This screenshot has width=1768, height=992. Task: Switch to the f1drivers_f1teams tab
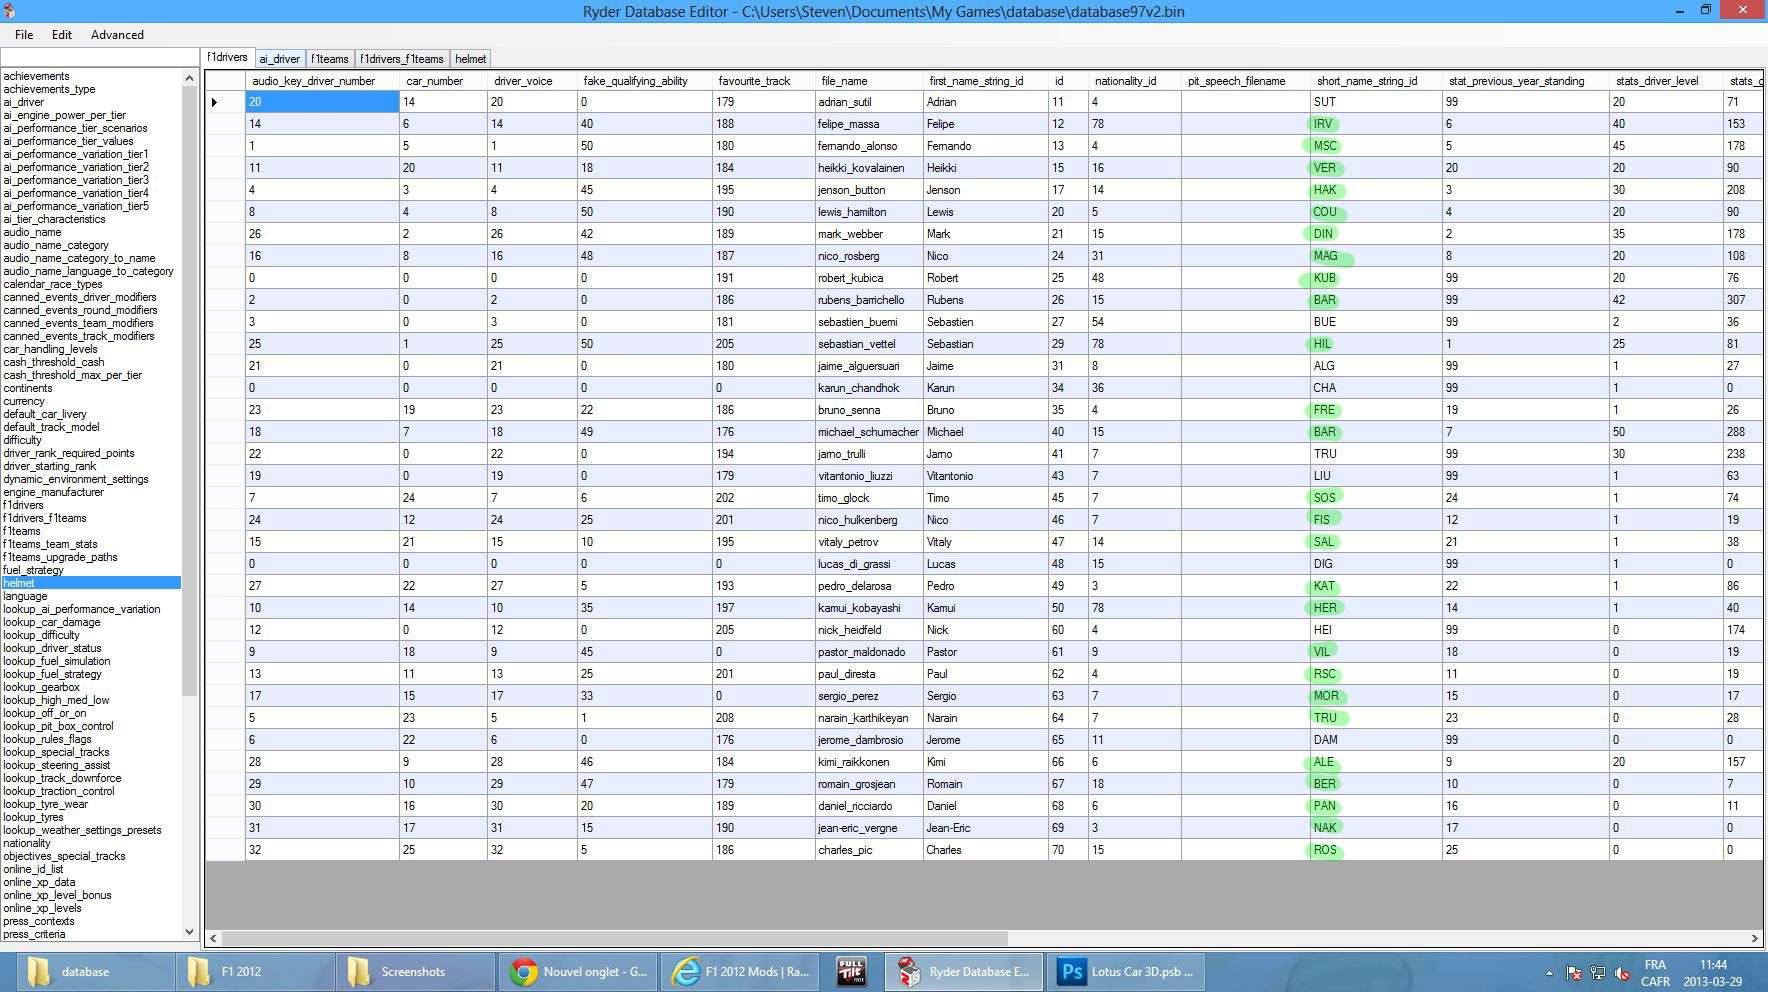(x=402, y=59)
